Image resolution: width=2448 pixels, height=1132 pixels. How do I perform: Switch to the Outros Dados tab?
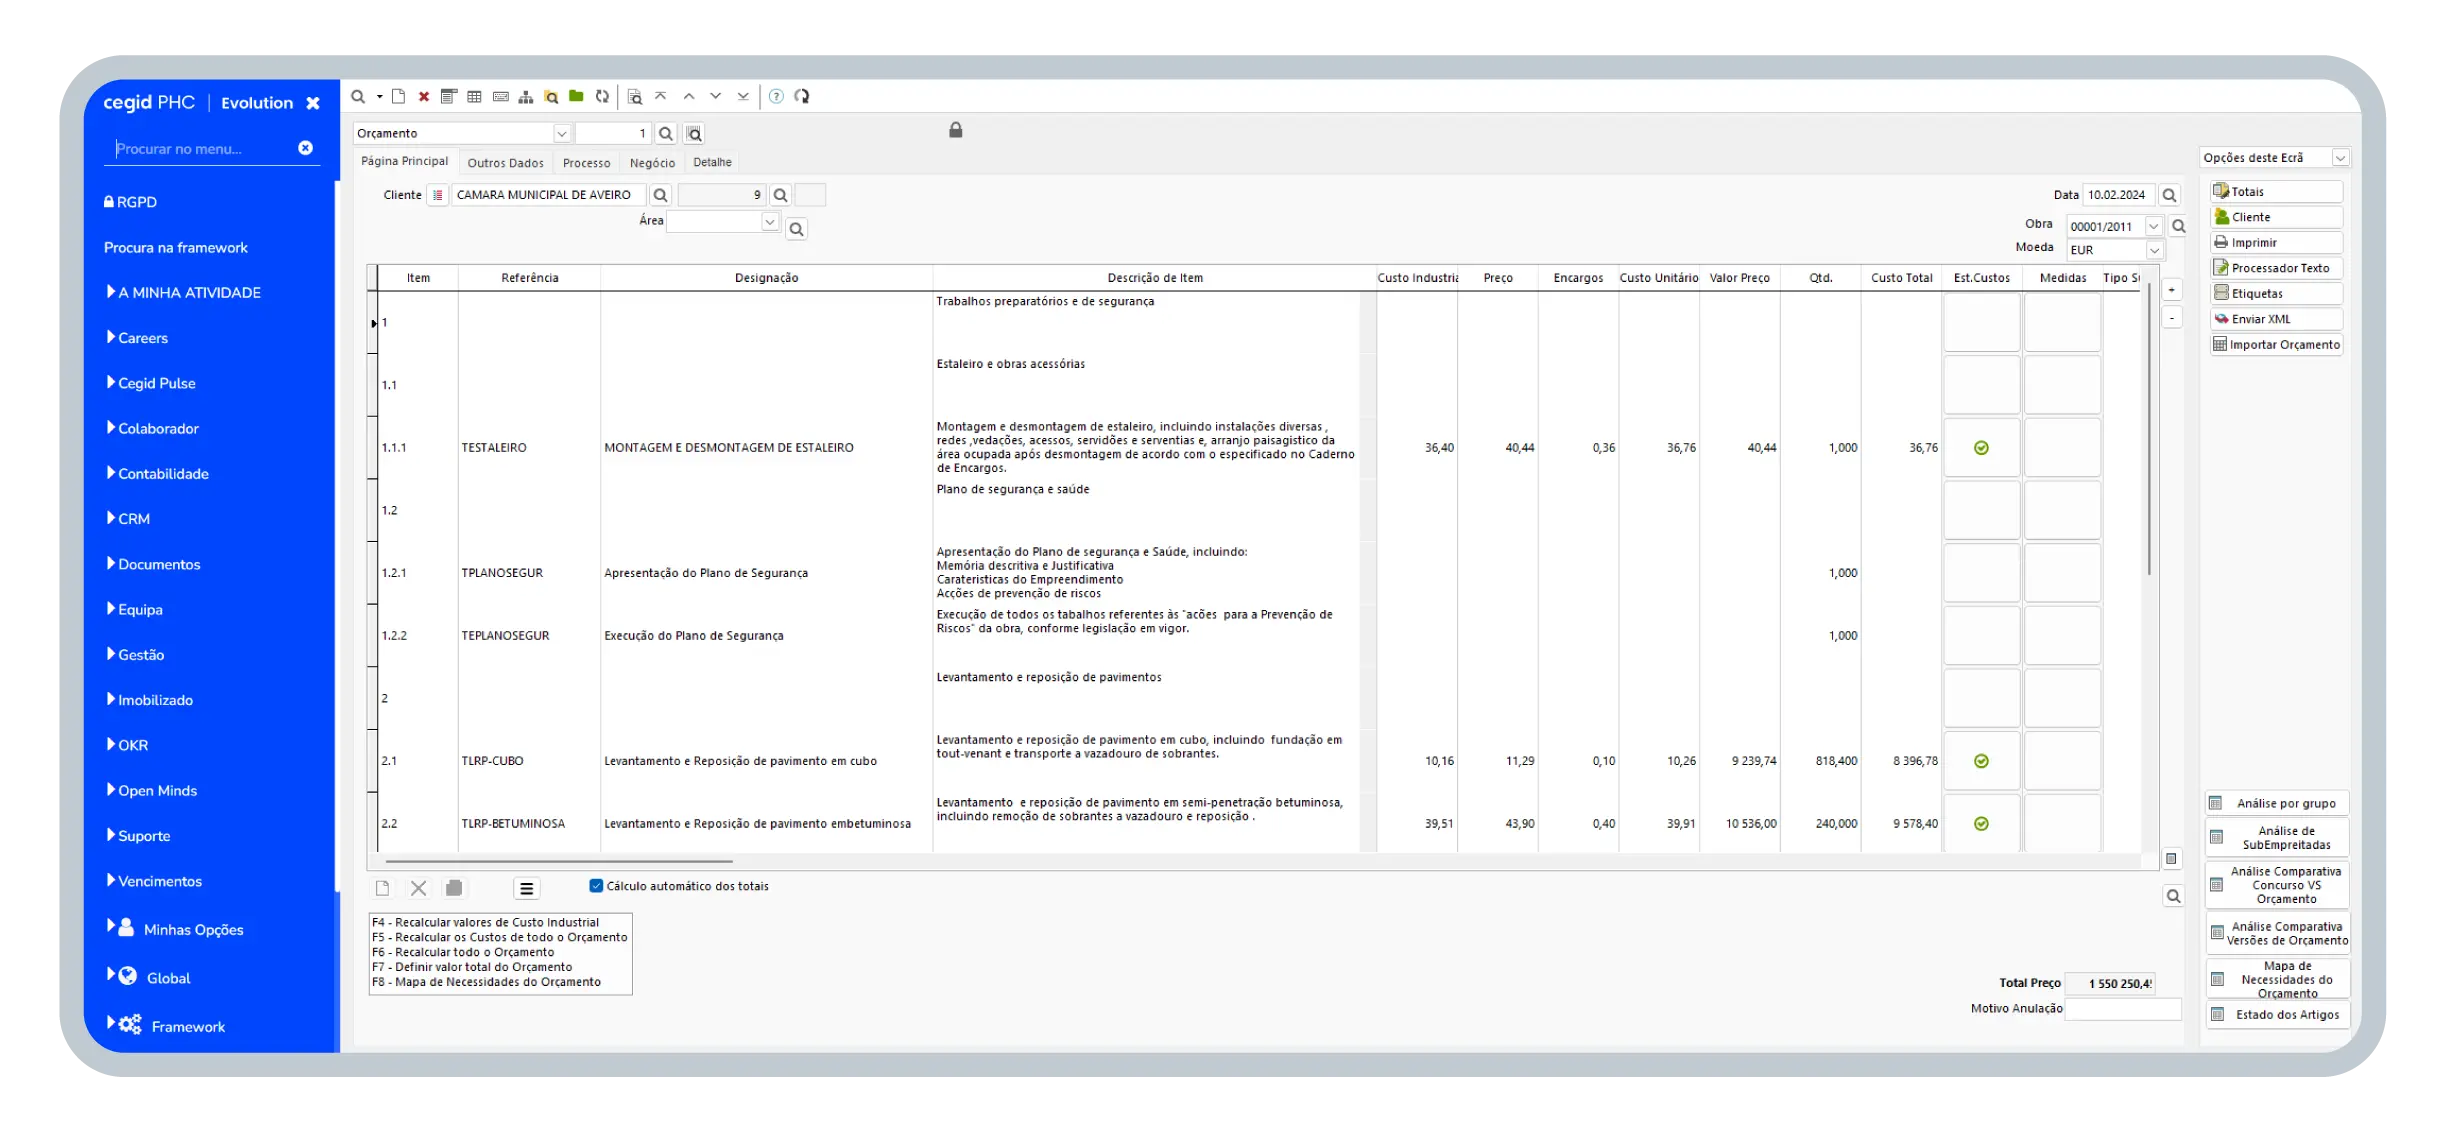pyautogui.click(x=506, y=163)
